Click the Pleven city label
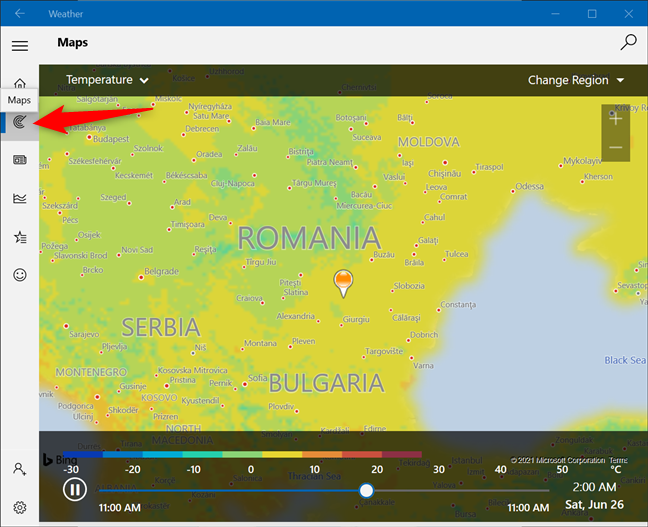The image size is (648, 527). 304,341
